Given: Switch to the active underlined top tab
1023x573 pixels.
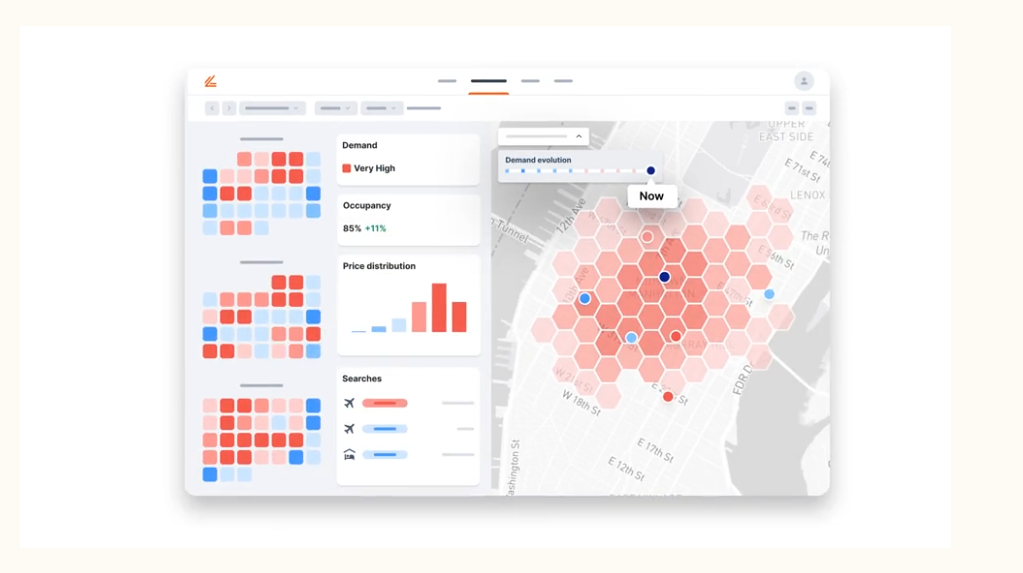Looking at the screenshot, I should click(x=489, y=82).
